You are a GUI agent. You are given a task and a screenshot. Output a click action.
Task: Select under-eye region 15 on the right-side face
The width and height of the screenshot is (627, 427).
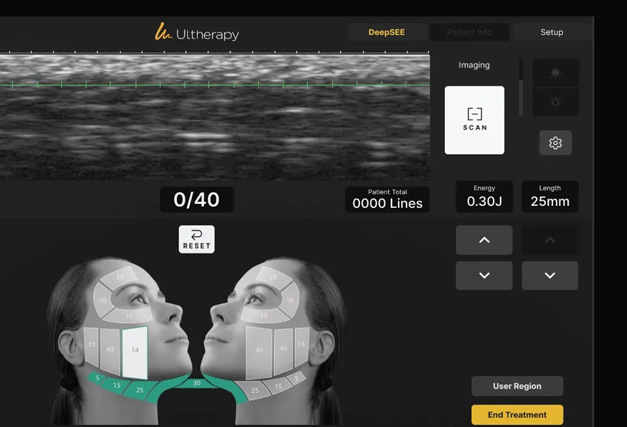point(264,316)
